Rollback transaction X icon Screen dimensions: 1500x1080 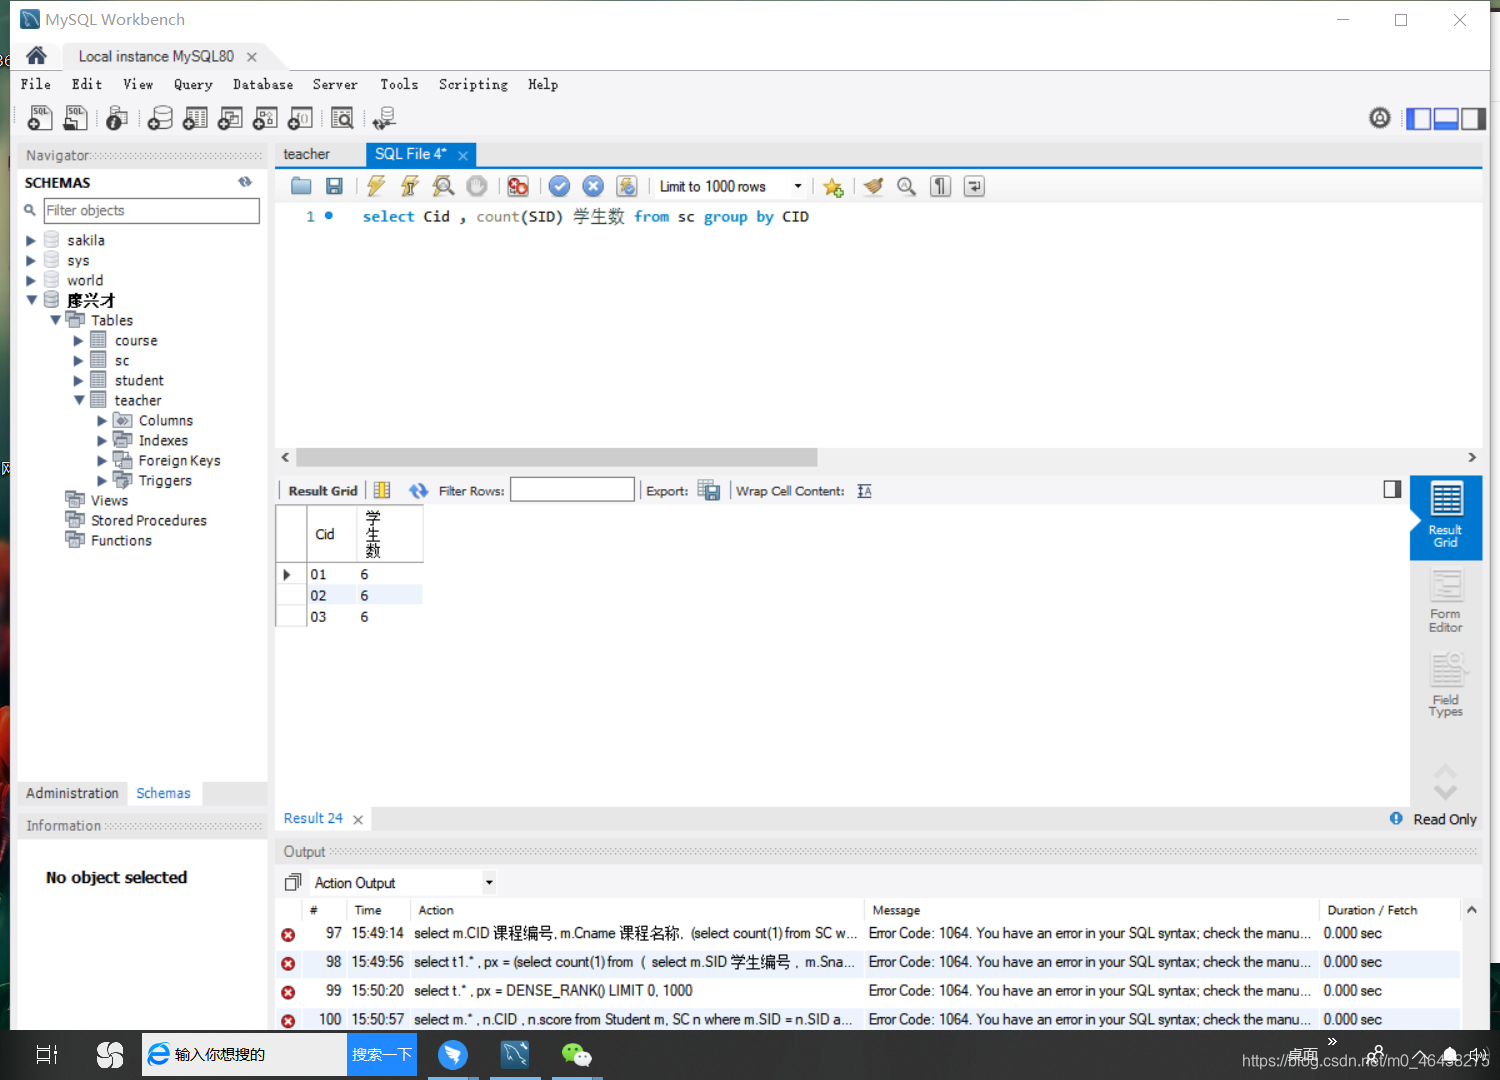pos(593,186)
